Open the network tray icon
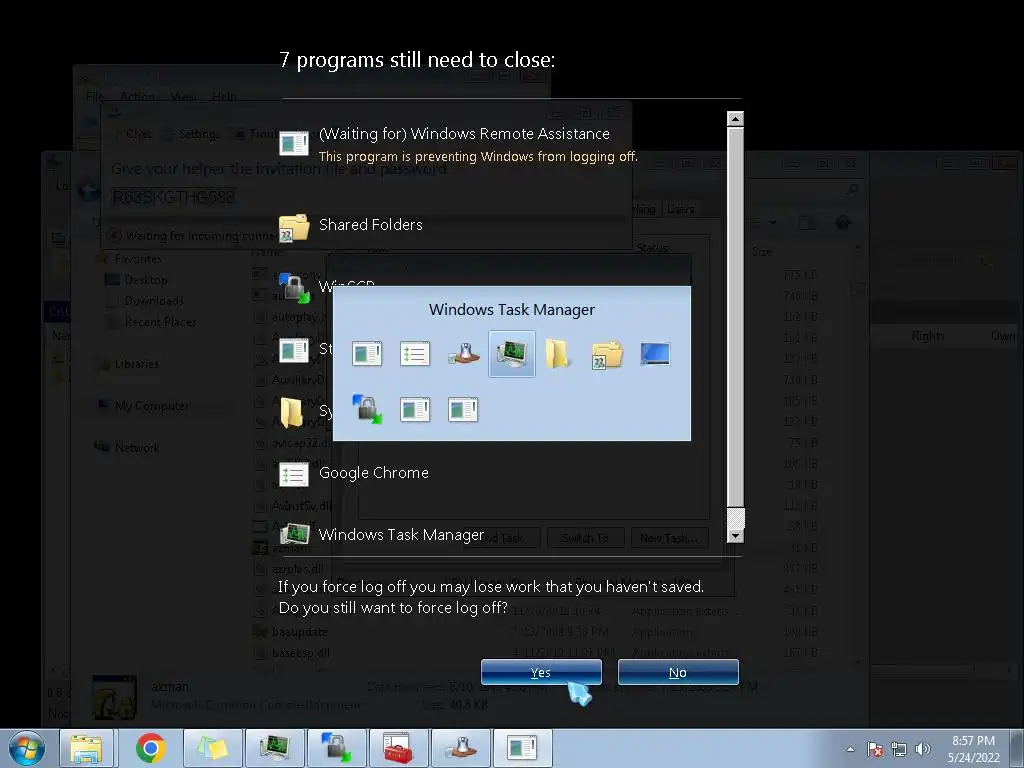The image size is (1024, 768). click(x=899, y=749)
